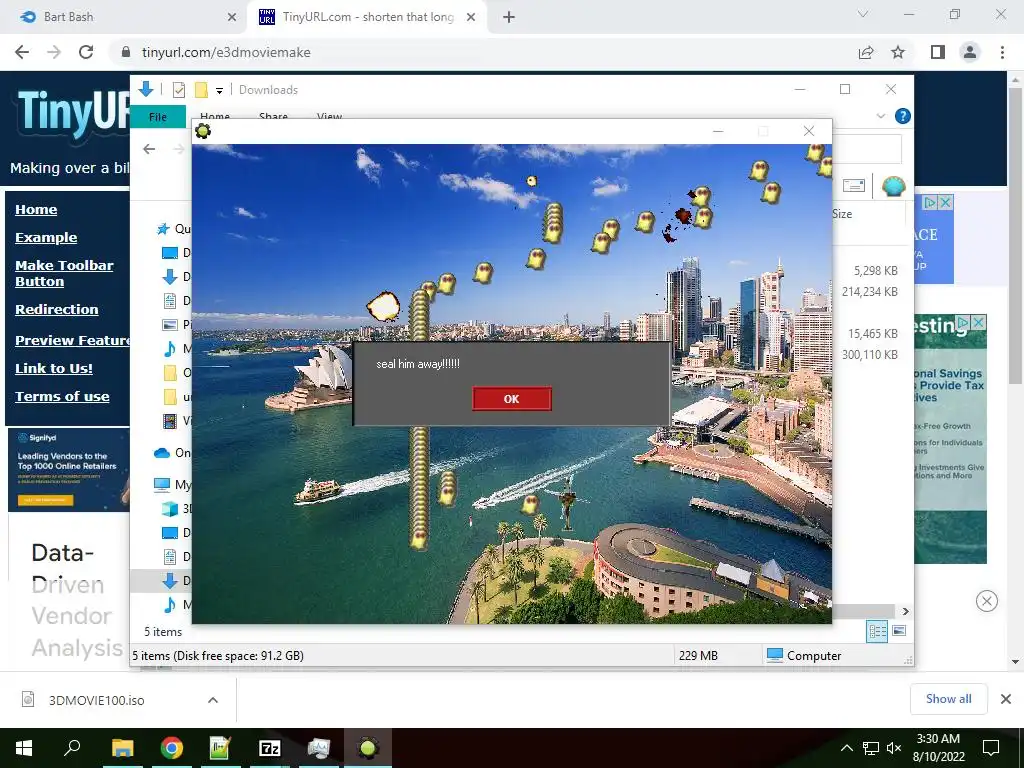Click the muted volume tray icon
The height and width of the screenshot is (768, 1024).
[x=894, y=748]
